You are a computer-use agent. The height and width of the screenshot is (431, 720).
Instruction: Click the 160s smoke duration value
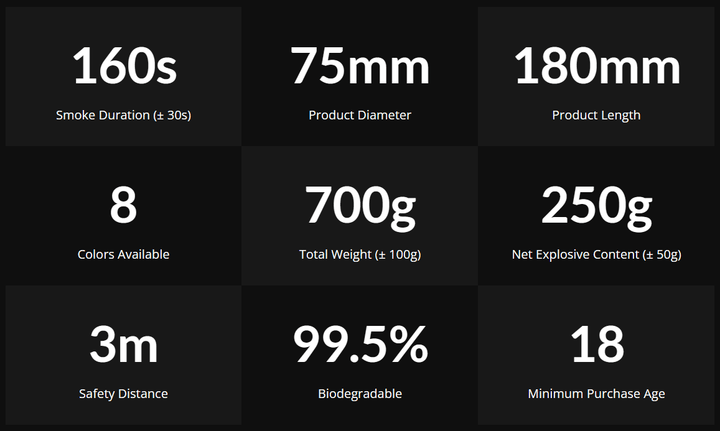pos(123,66)
